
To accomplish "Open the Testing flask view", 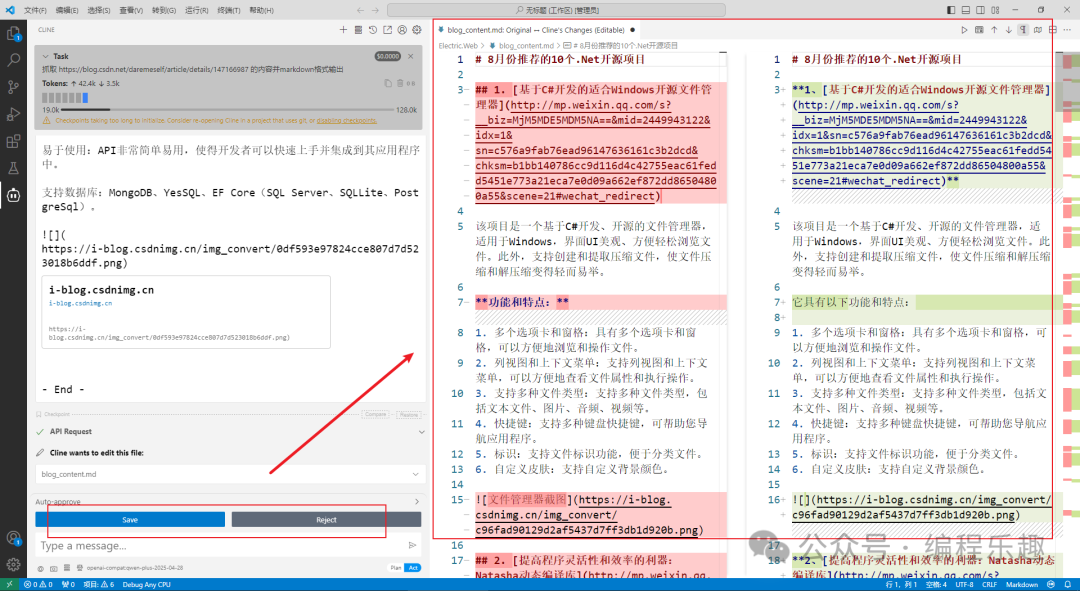I will (13, 168).
